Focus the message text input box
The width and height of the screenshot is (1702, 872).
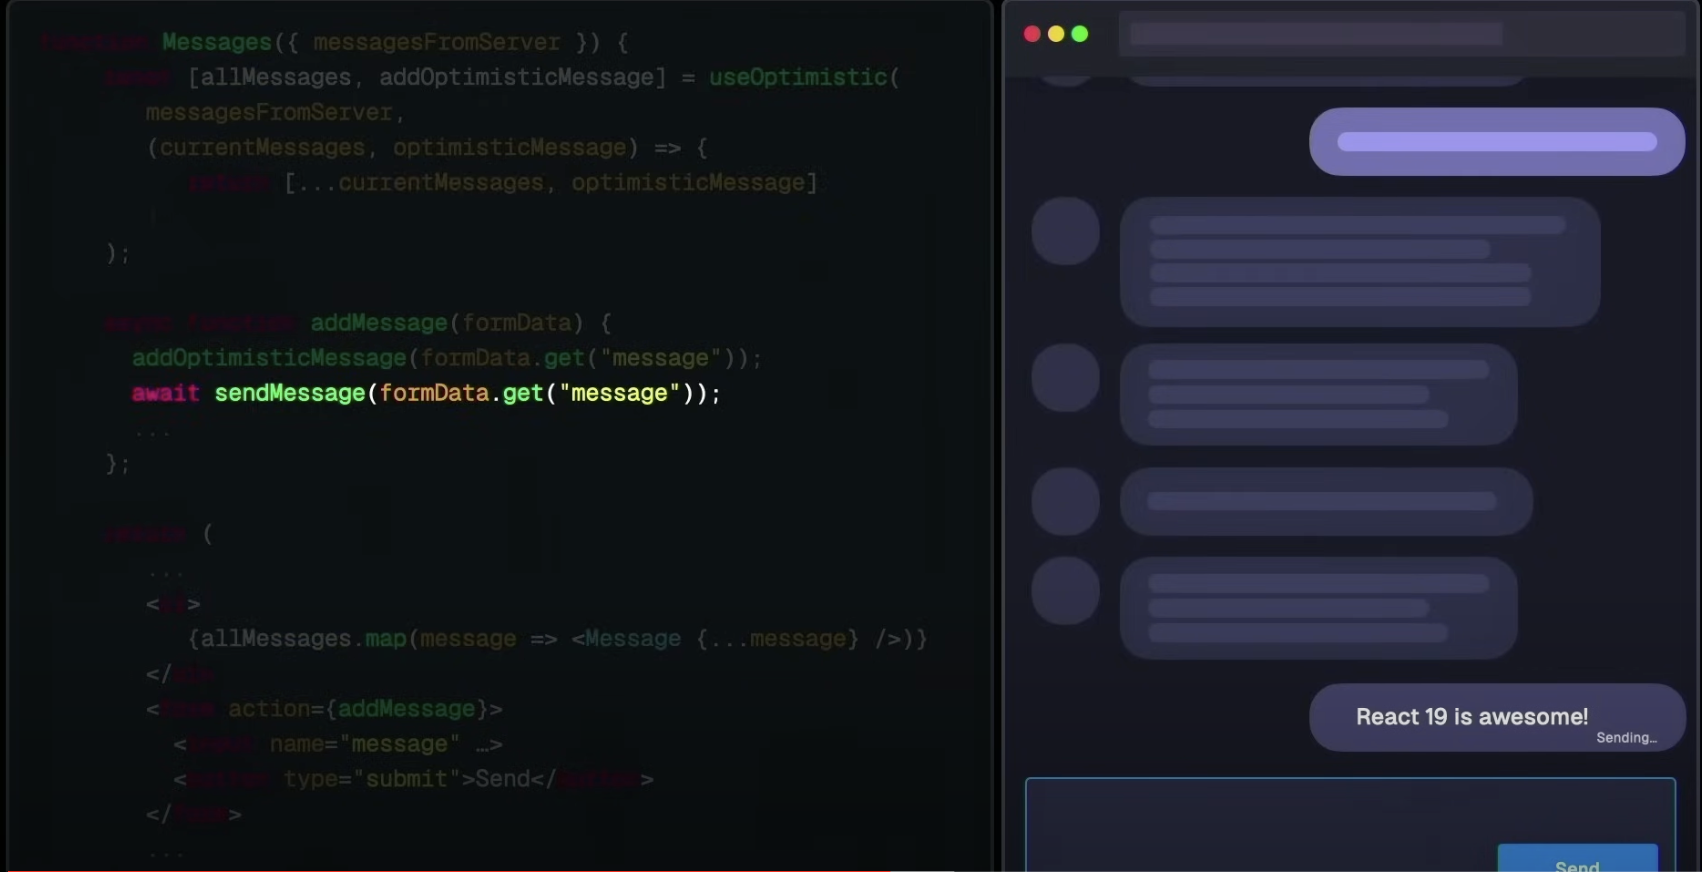tap(1350, 825)
